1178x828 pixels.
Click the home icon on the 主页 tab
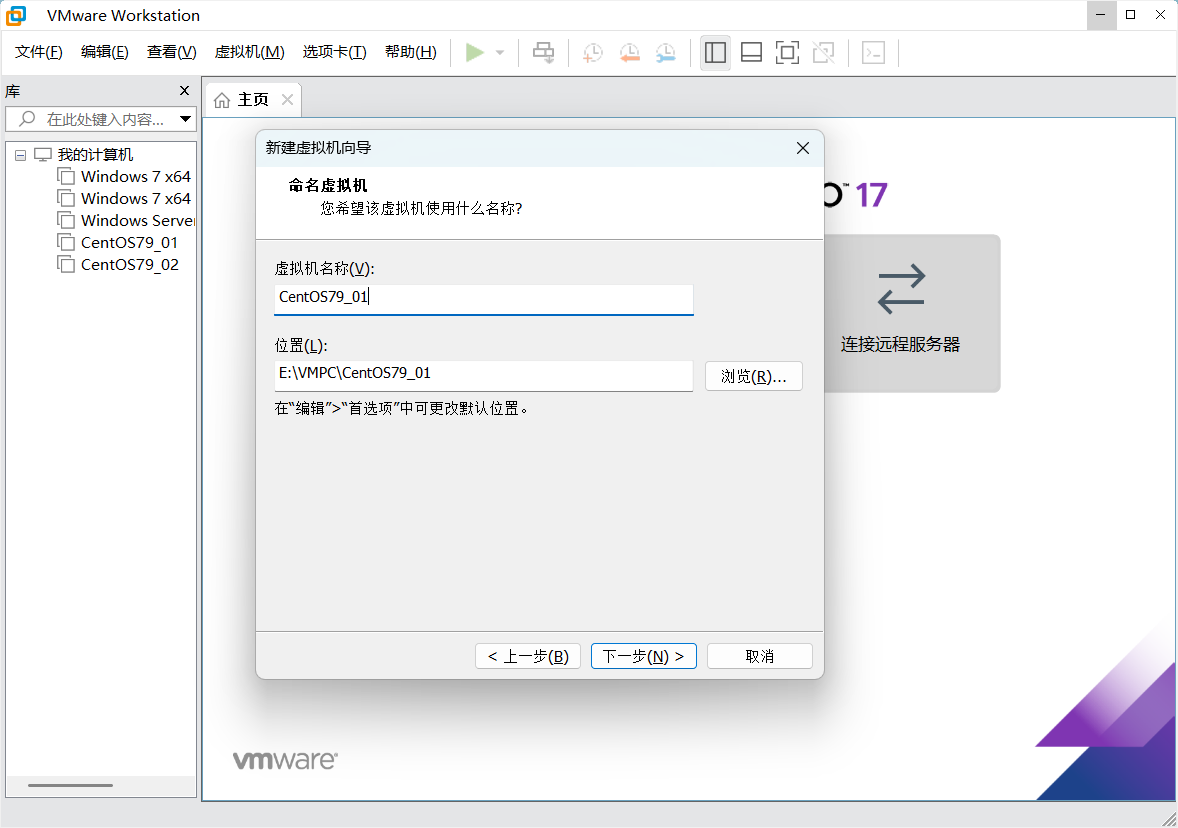click(x=222, y=100)
